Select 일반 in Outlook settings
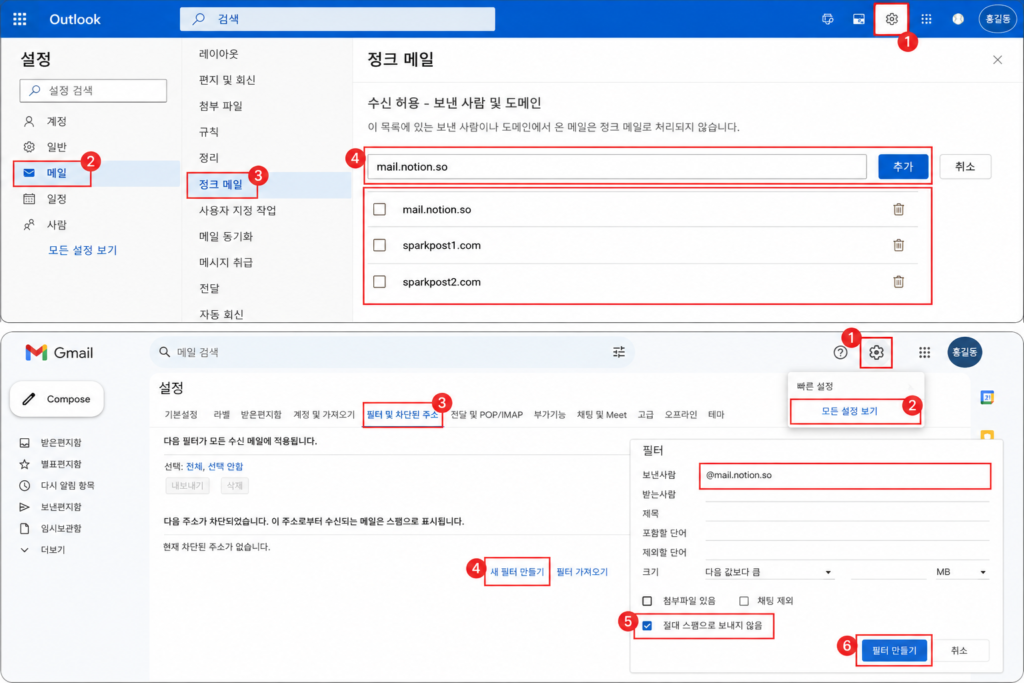This screenshot has height=683, width=1024. coord(56,147)
